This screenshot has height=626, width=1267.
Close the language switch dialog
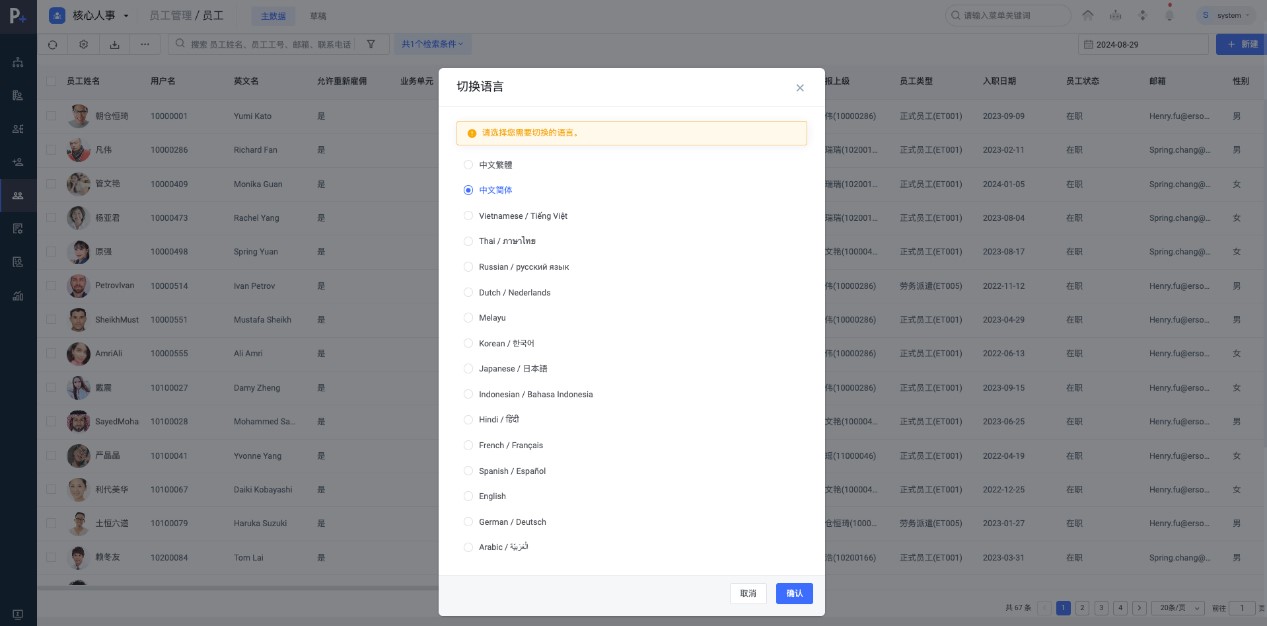tap(799, 88)
